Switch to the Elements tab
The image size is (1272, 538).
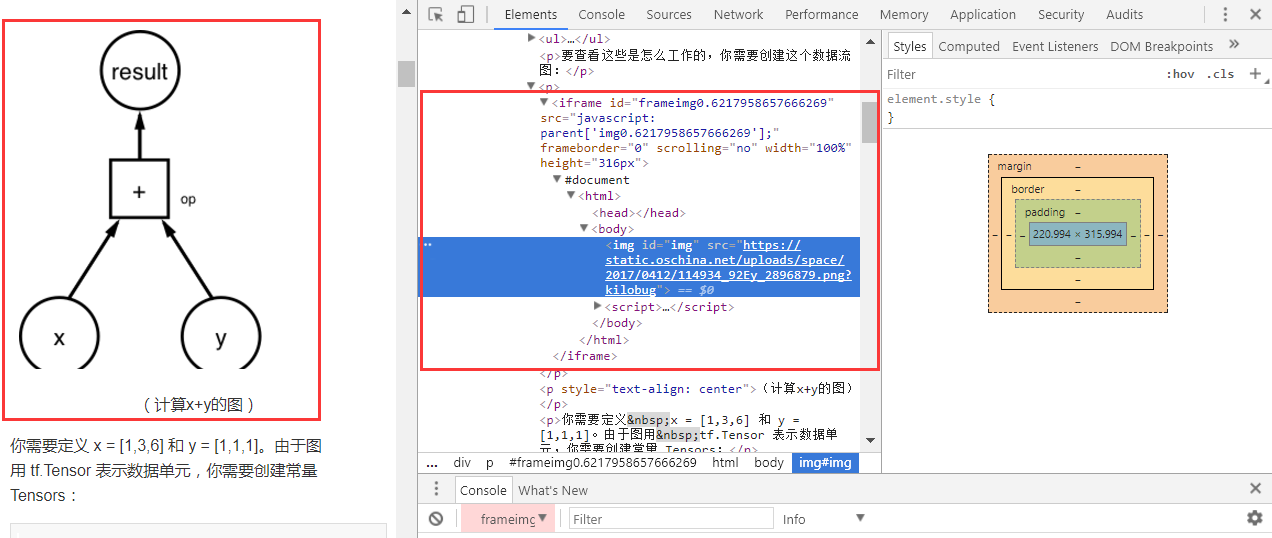[531, 14]
